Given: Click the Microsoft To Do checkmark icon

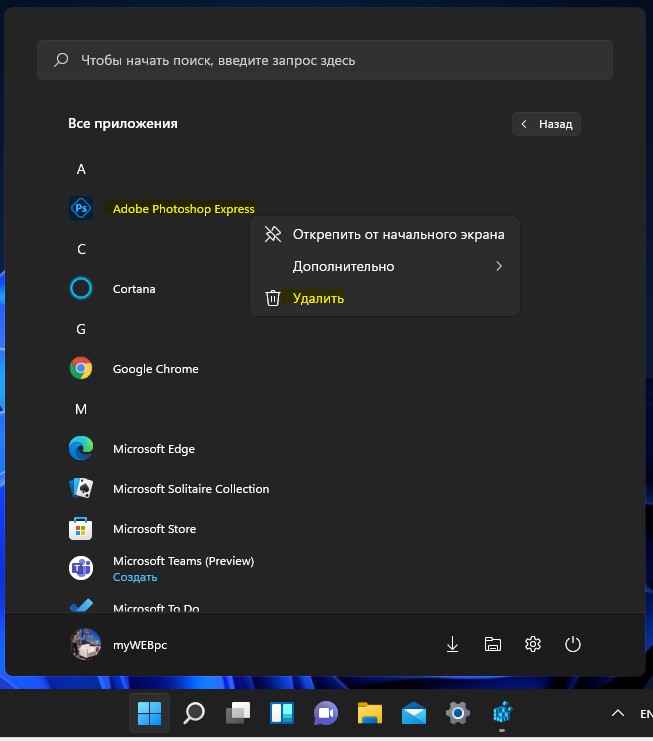Looking at the screenshot, I should pyautogui.click(x=81, y=606).
